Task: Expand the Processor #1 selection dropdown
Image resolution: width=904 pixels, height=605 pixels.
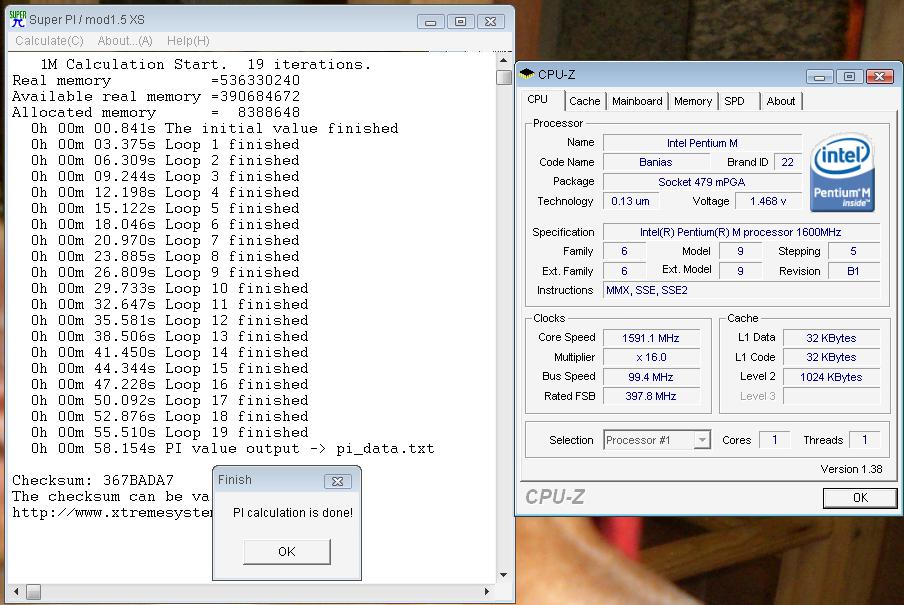Action: [702, 440]
